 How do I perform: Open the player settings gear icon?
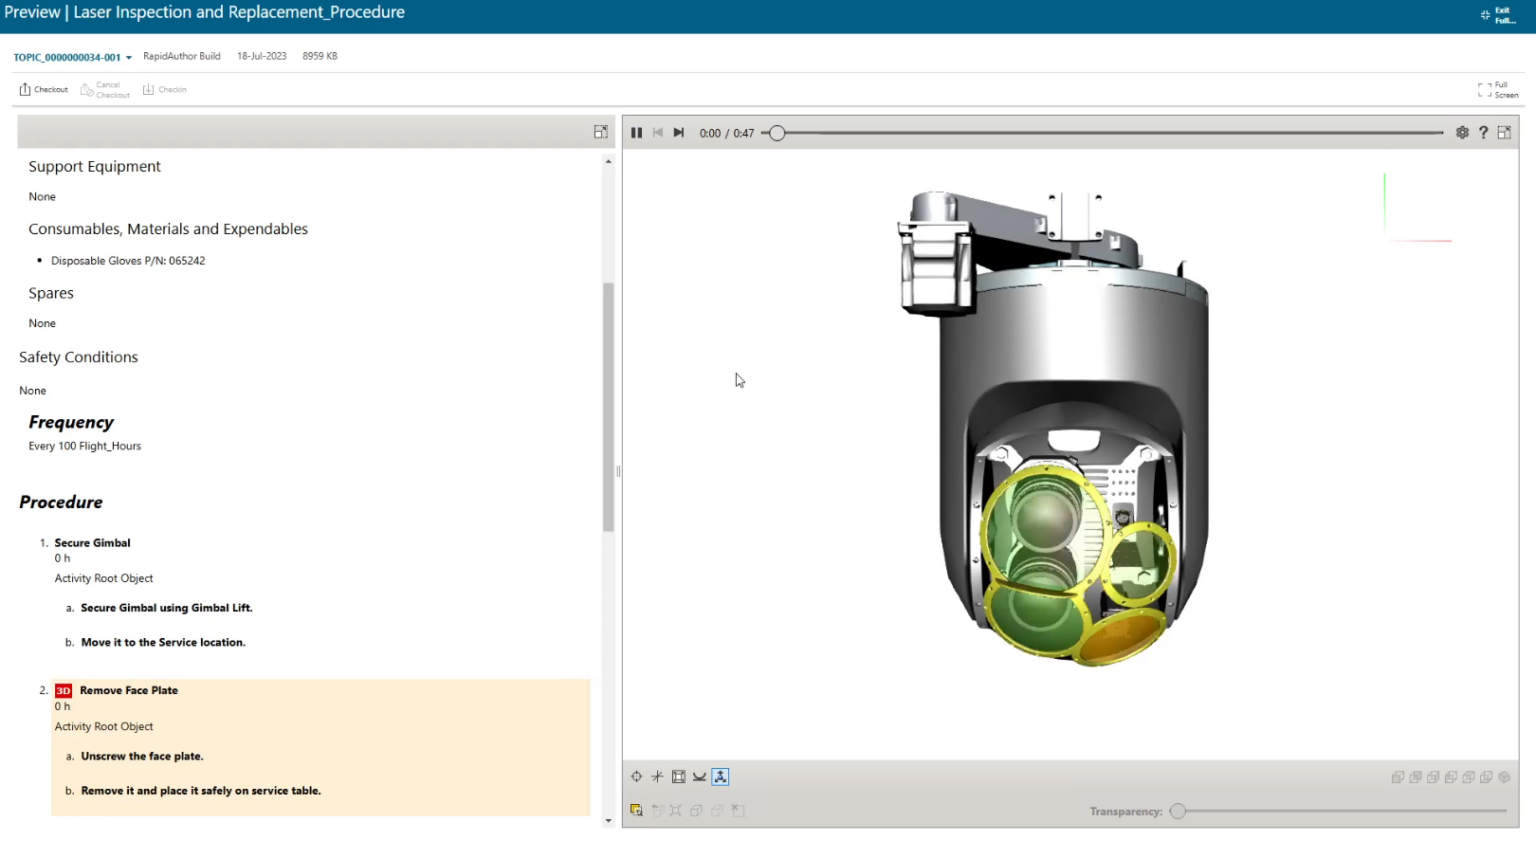pyautogui.click(x=1462, y=132)
